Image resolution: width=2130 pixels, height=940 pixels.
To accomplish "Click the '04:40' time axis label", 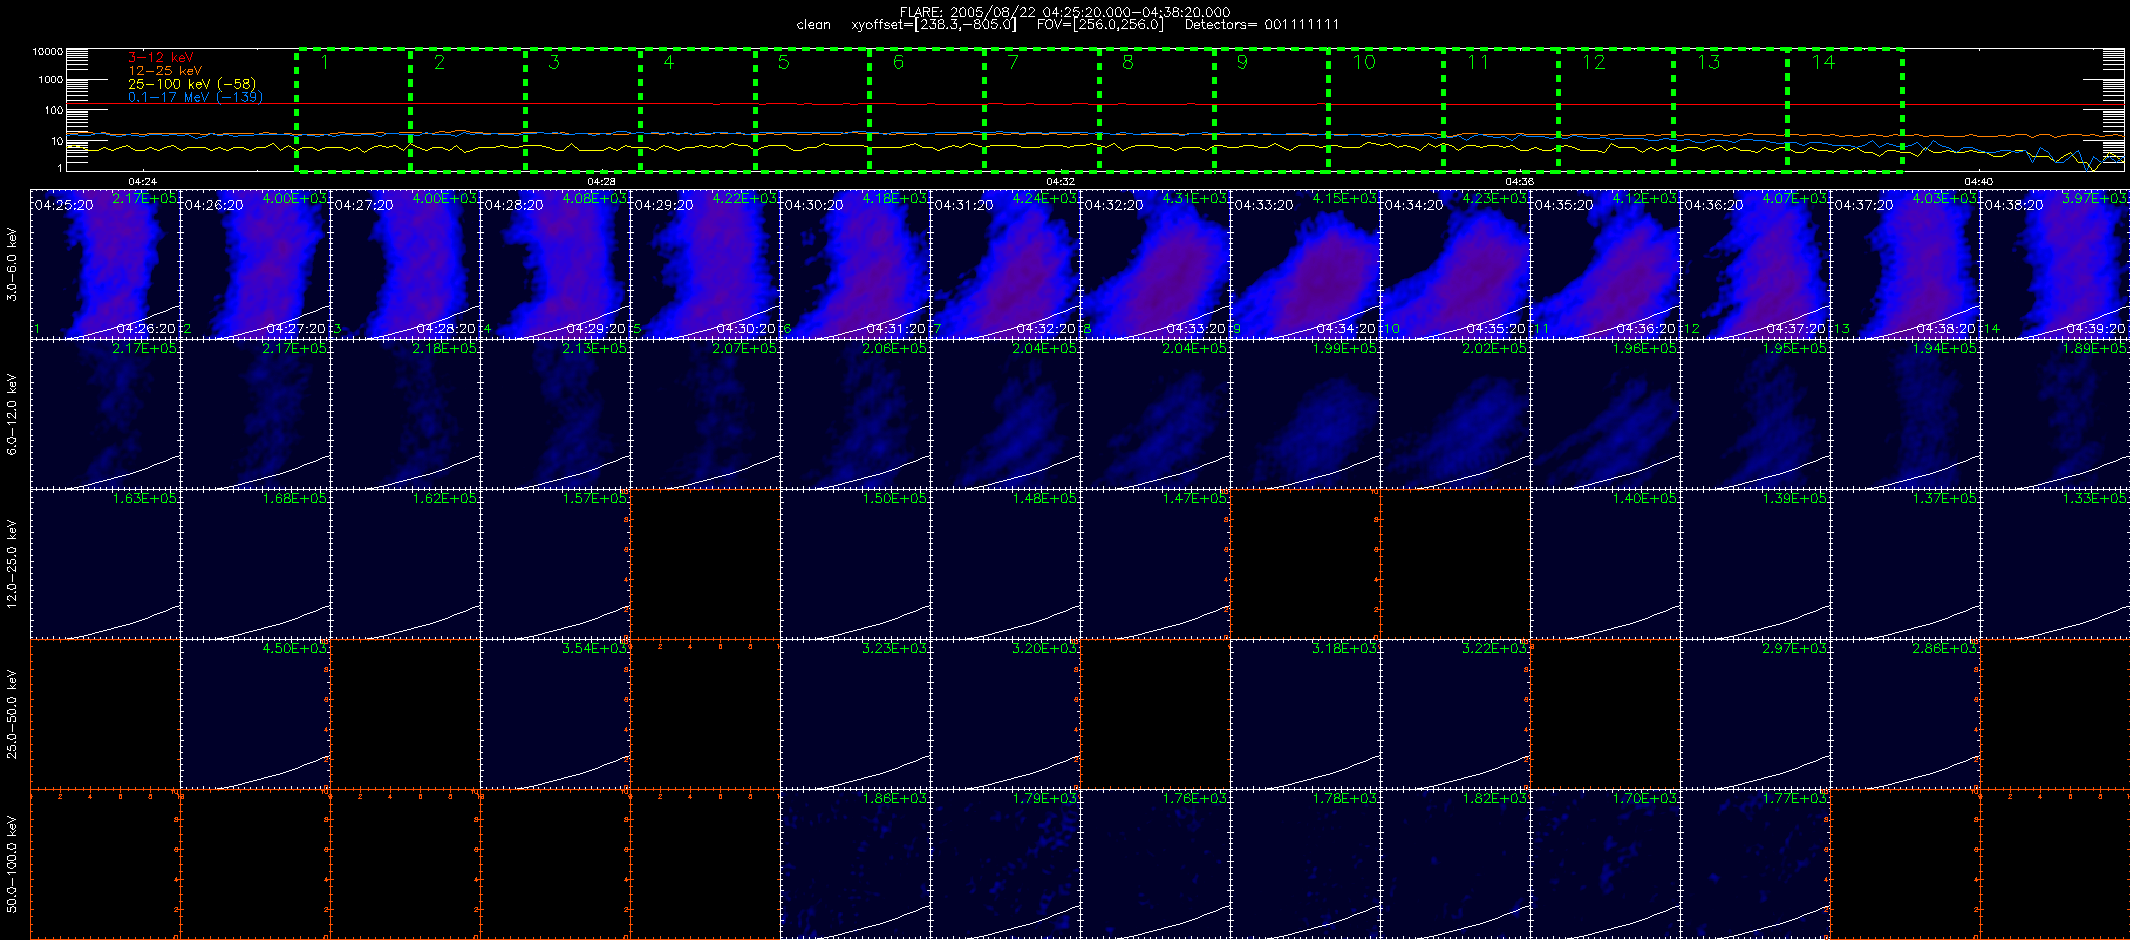I will [x=1978, y=182].
